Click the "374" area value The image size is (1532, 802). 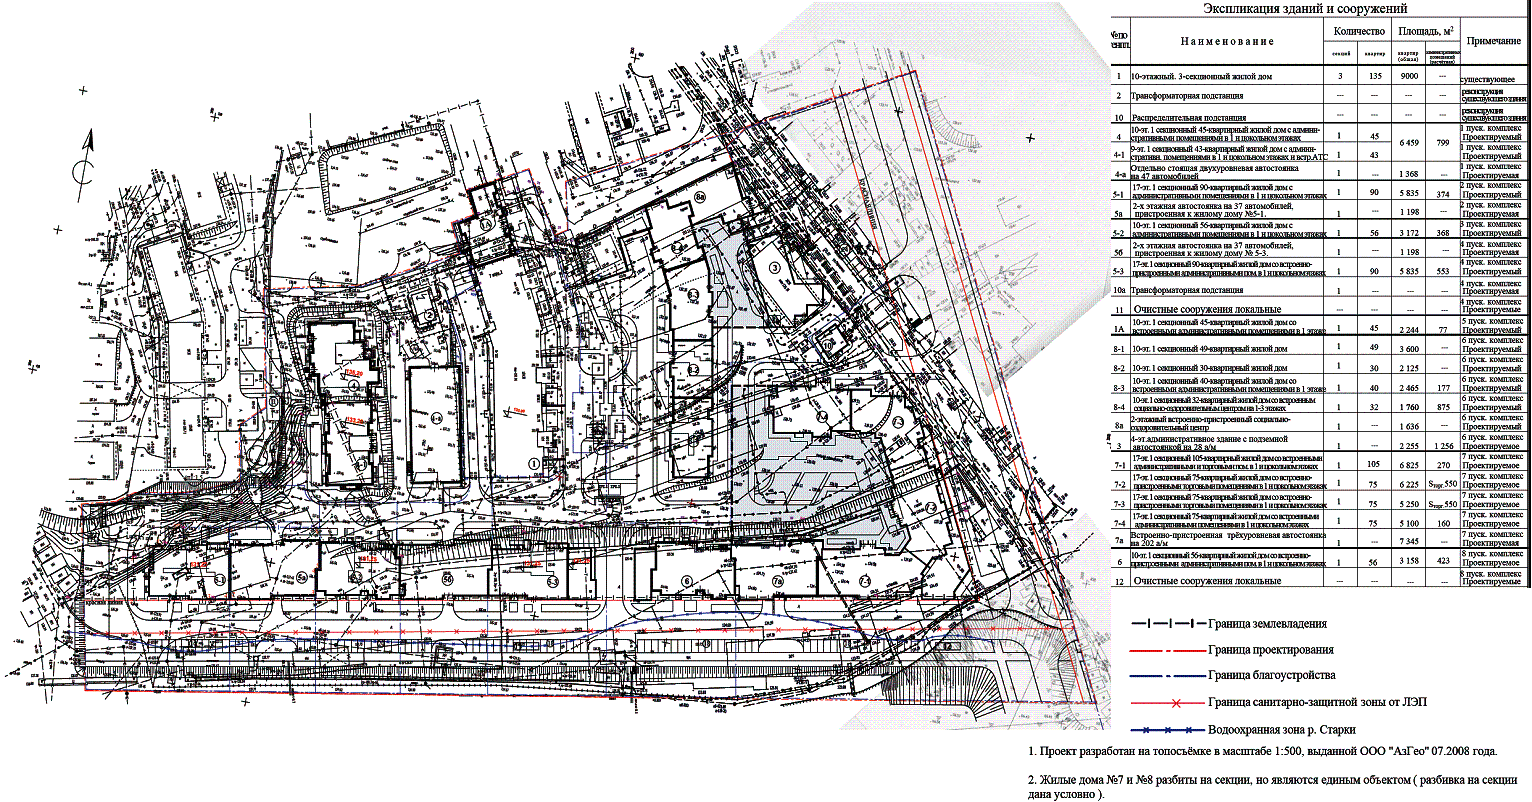[1442, 194]
